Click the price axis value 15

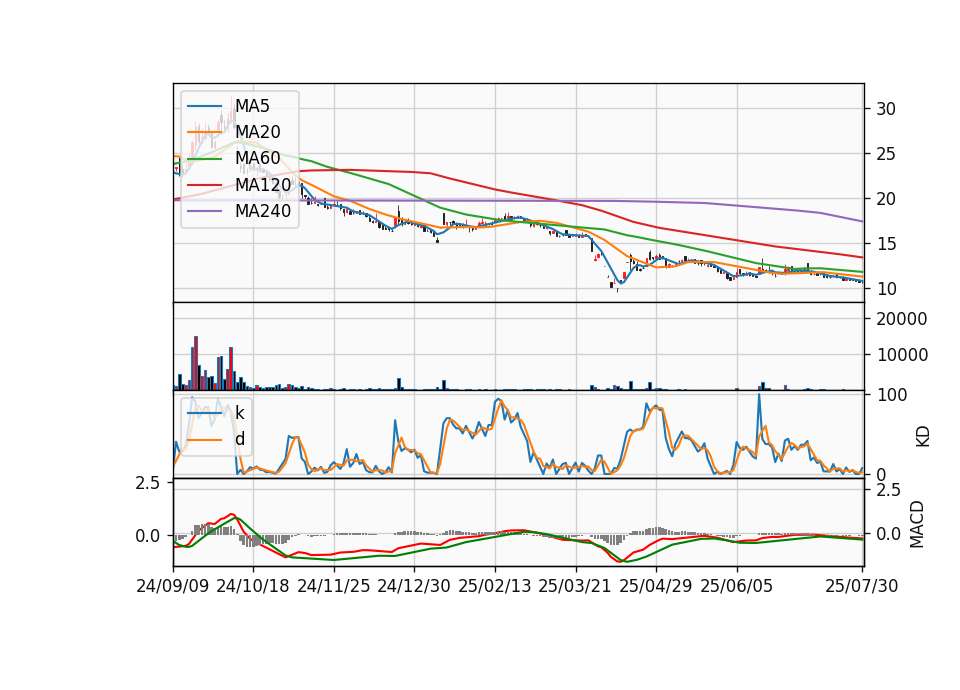pyautogui.click(x=886, y=244)
